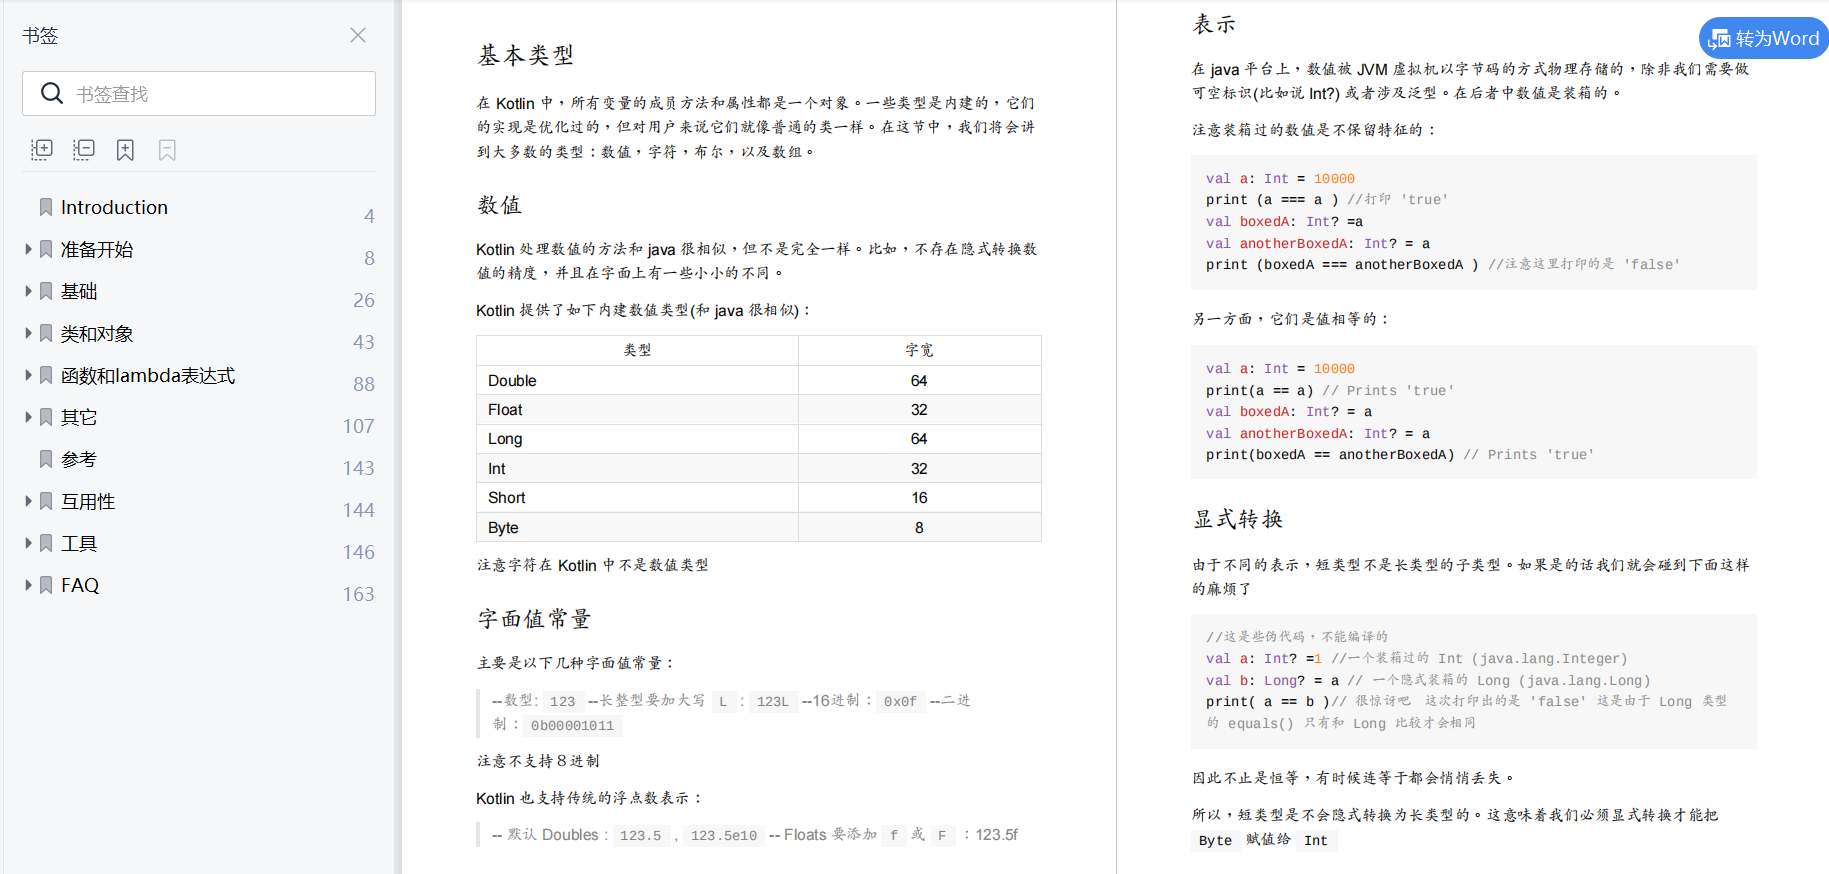
Task: Click the bookmark icon beside 工具
Action: [x=46, y=543]
